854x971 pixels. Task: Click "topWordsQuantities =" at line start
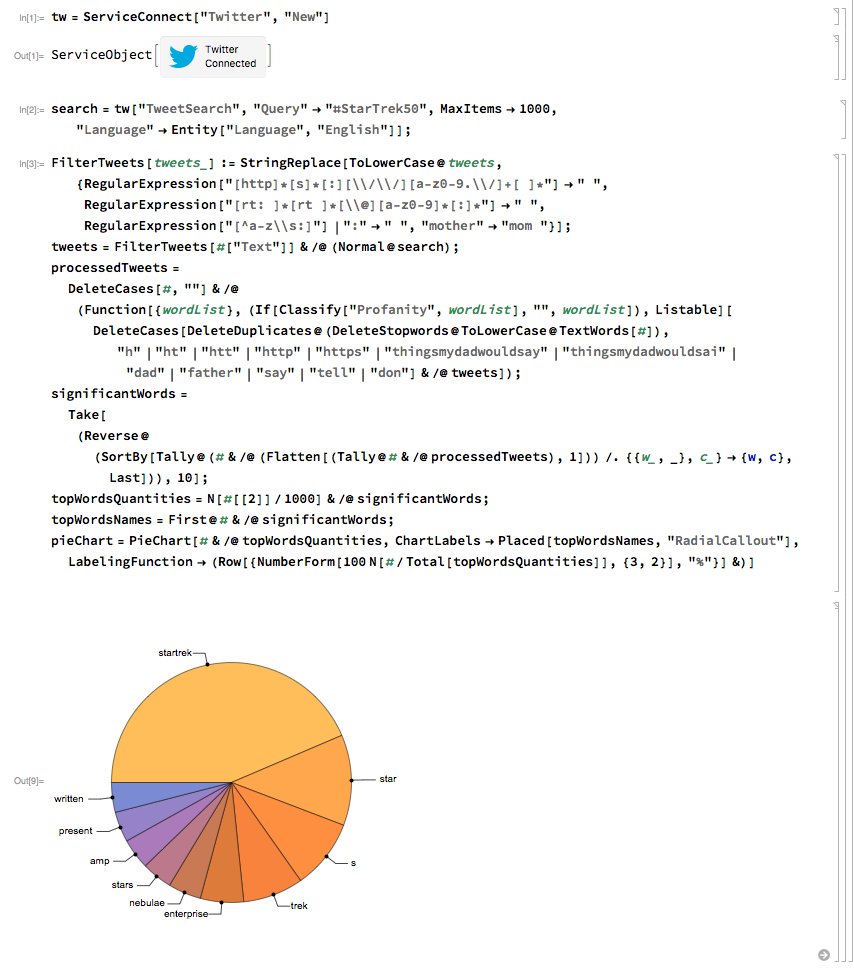[127, 499]
